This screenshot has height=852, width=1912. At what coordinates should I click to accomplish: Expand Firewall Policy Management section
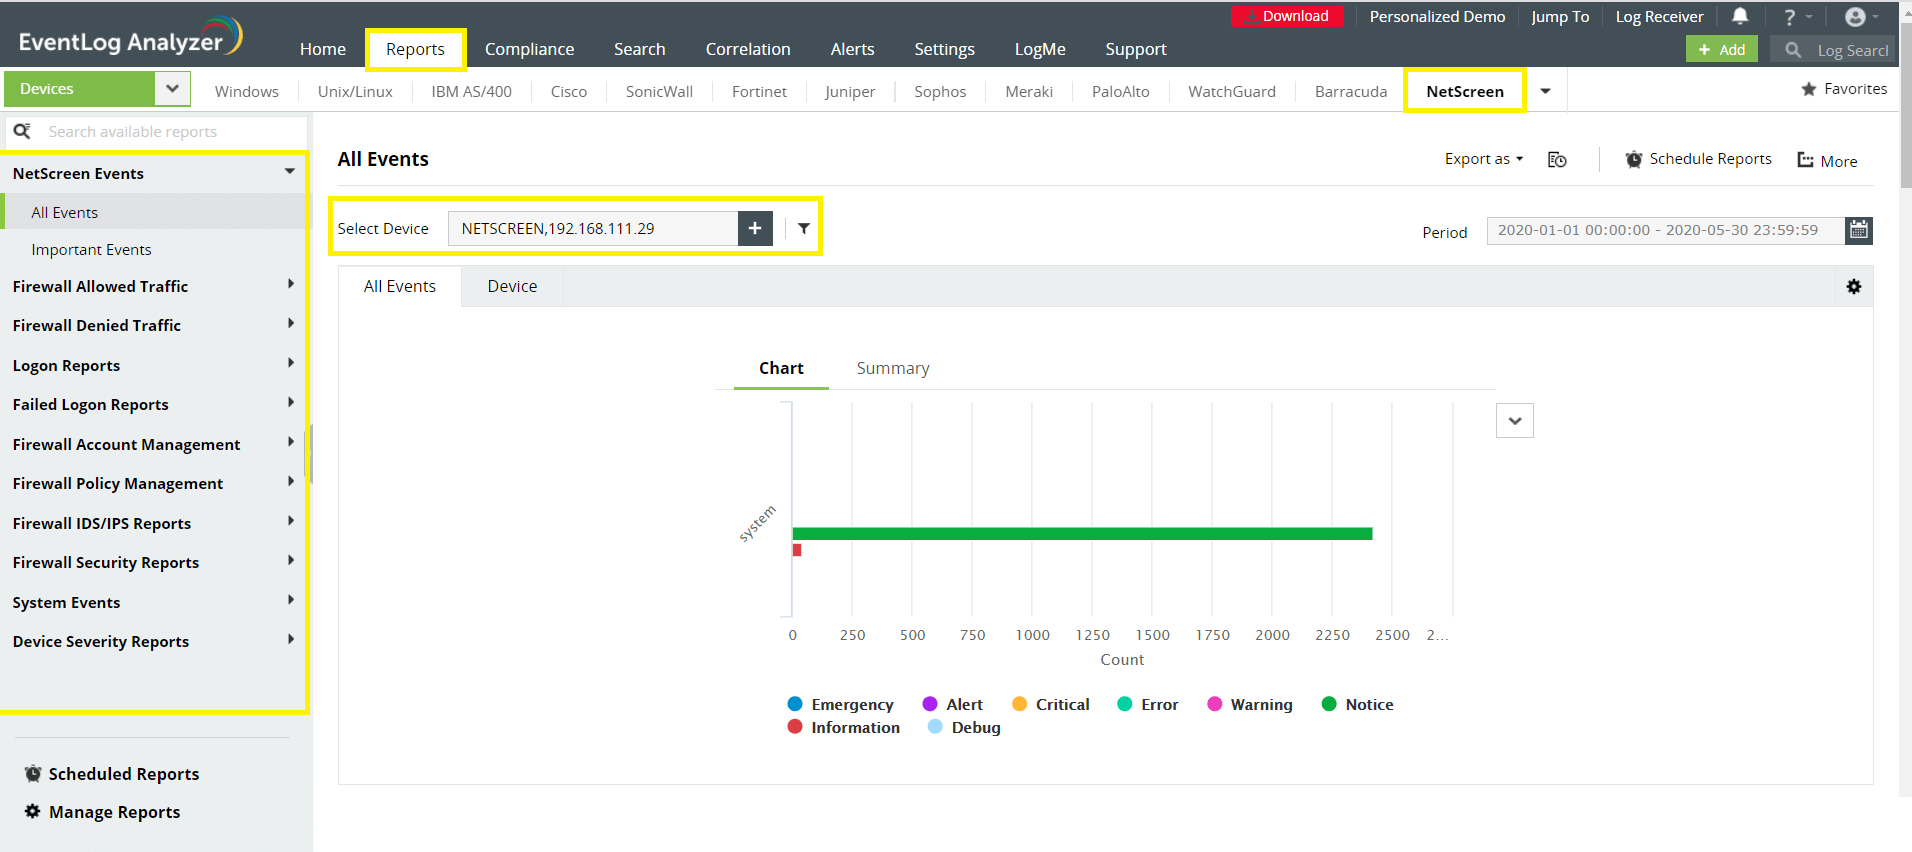coord(291,481)
